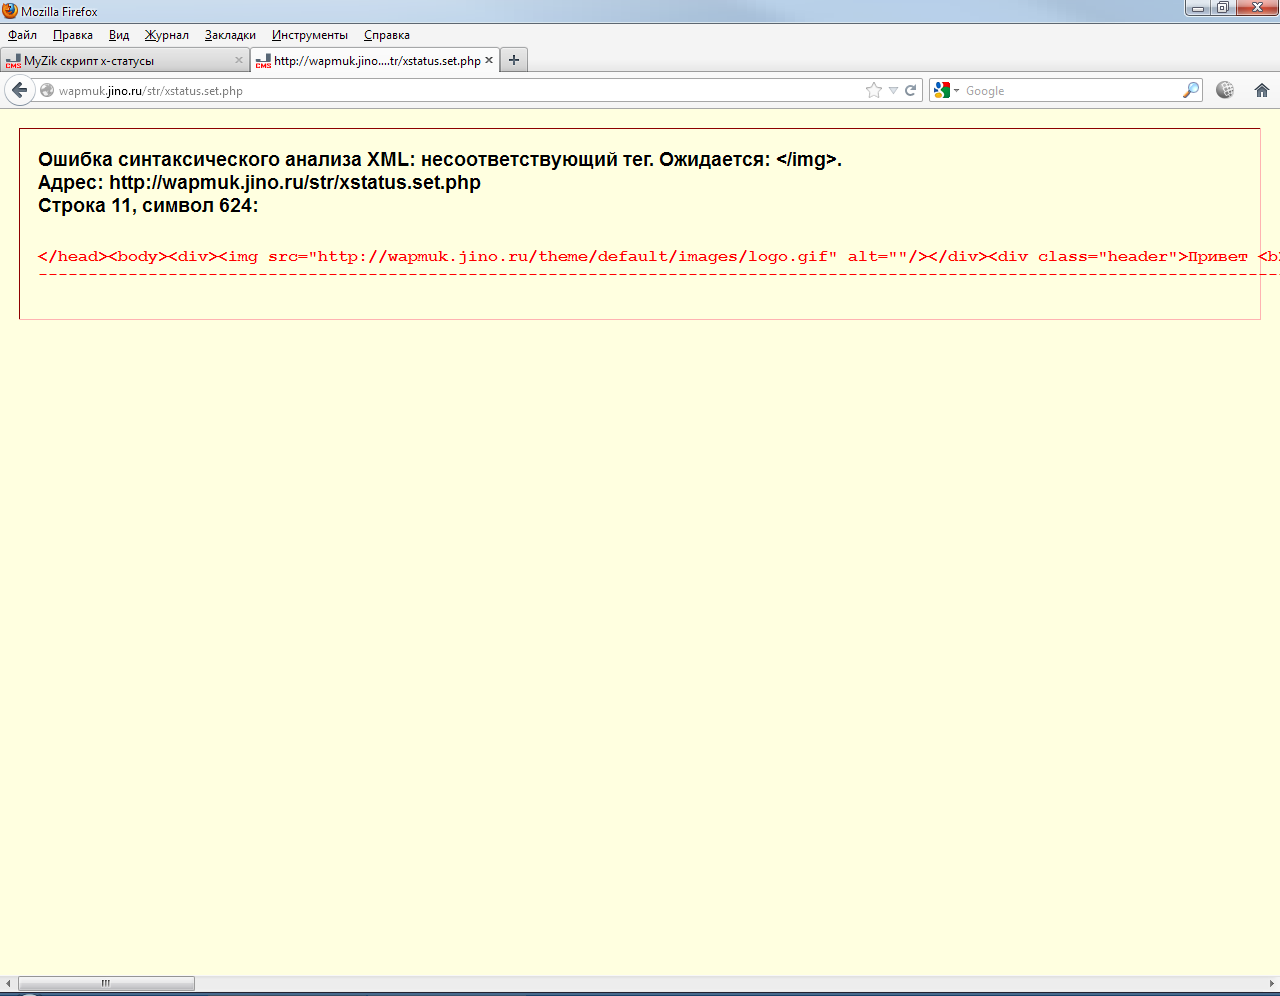Open the Файл menu

point(22,35)
